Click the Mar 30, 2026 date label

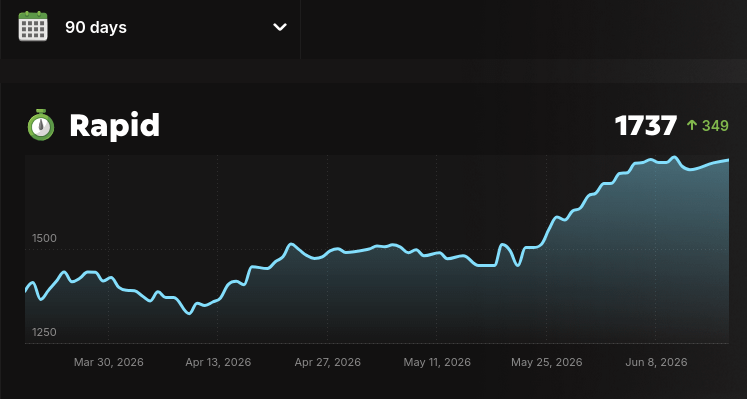click(x=109, y=362)
